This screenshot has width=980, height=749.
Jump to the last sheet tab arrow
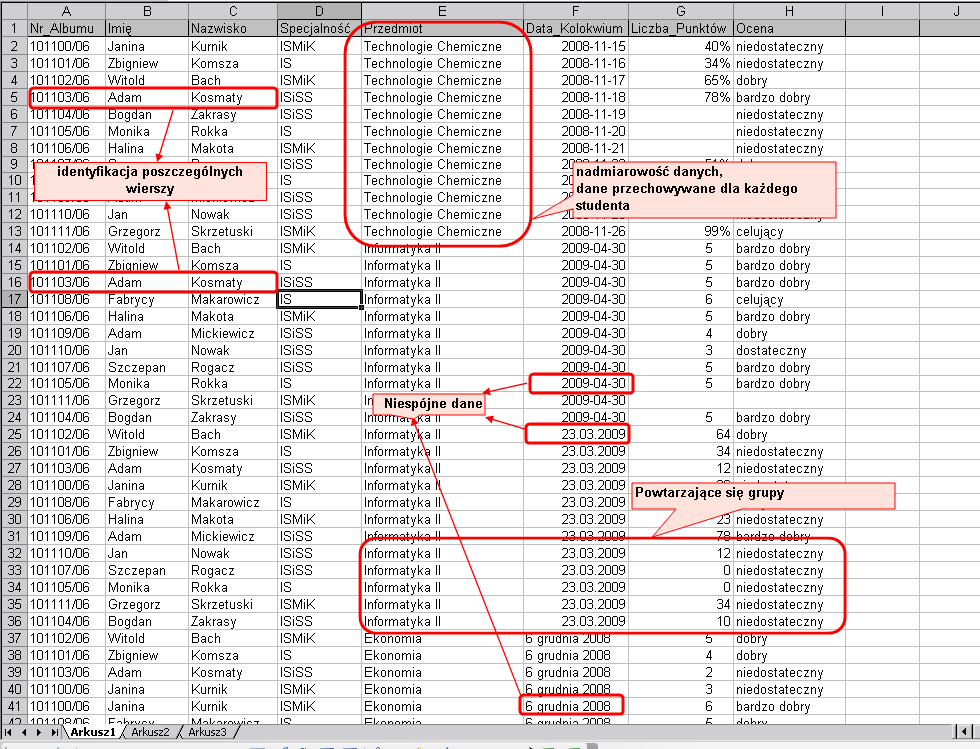(x=54, y=732)
